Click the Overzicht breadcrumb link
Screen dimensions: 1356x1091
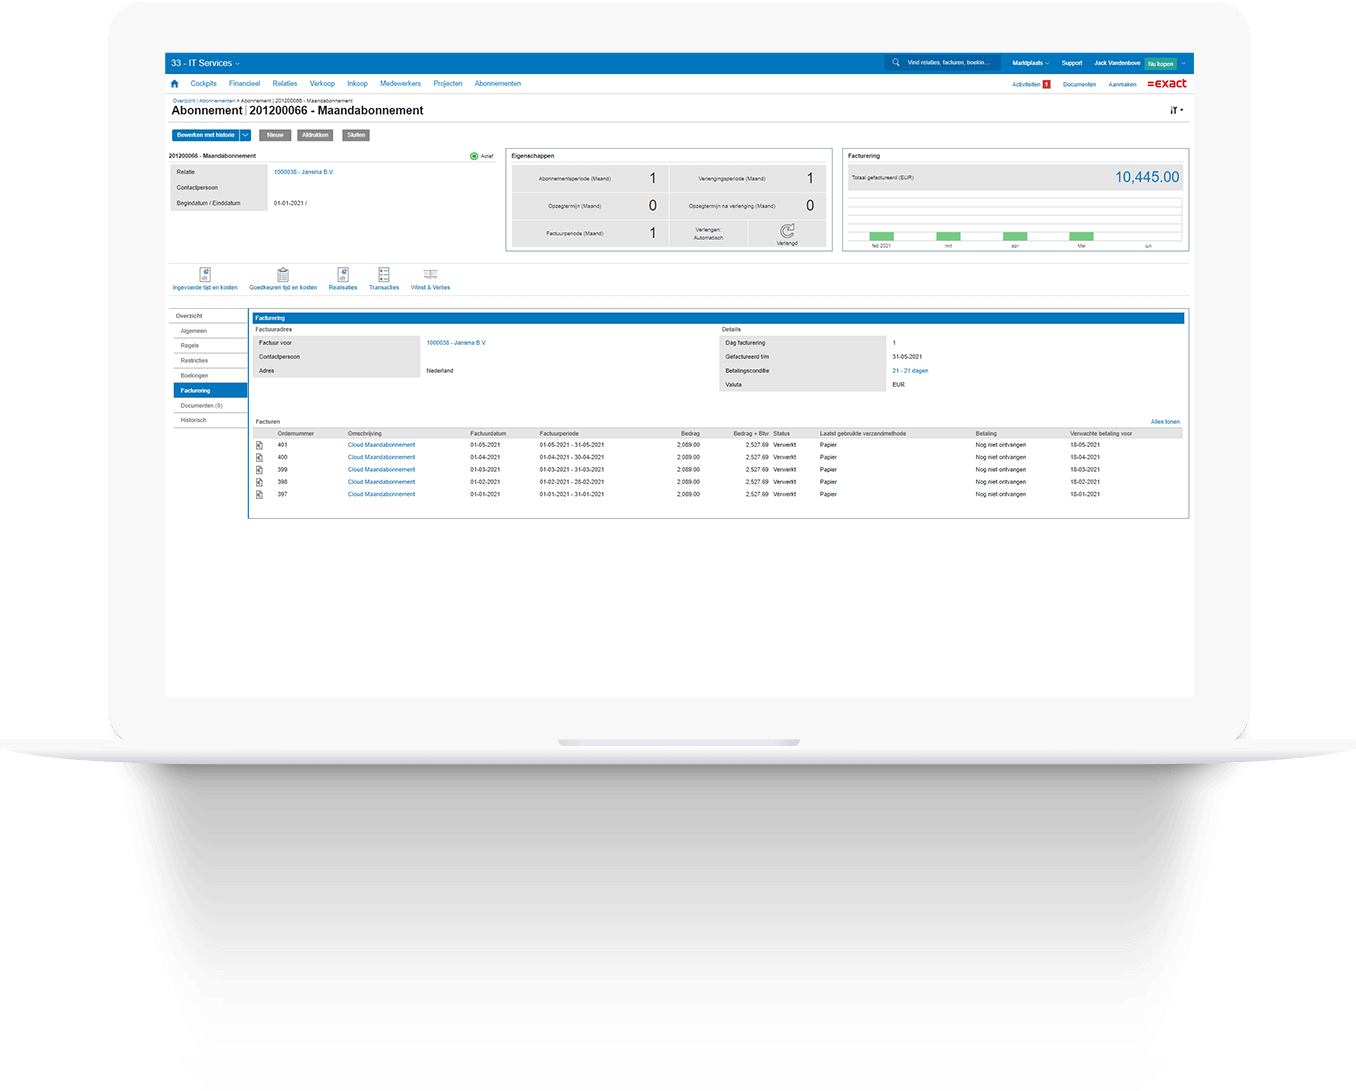click(x=184, y=101)
